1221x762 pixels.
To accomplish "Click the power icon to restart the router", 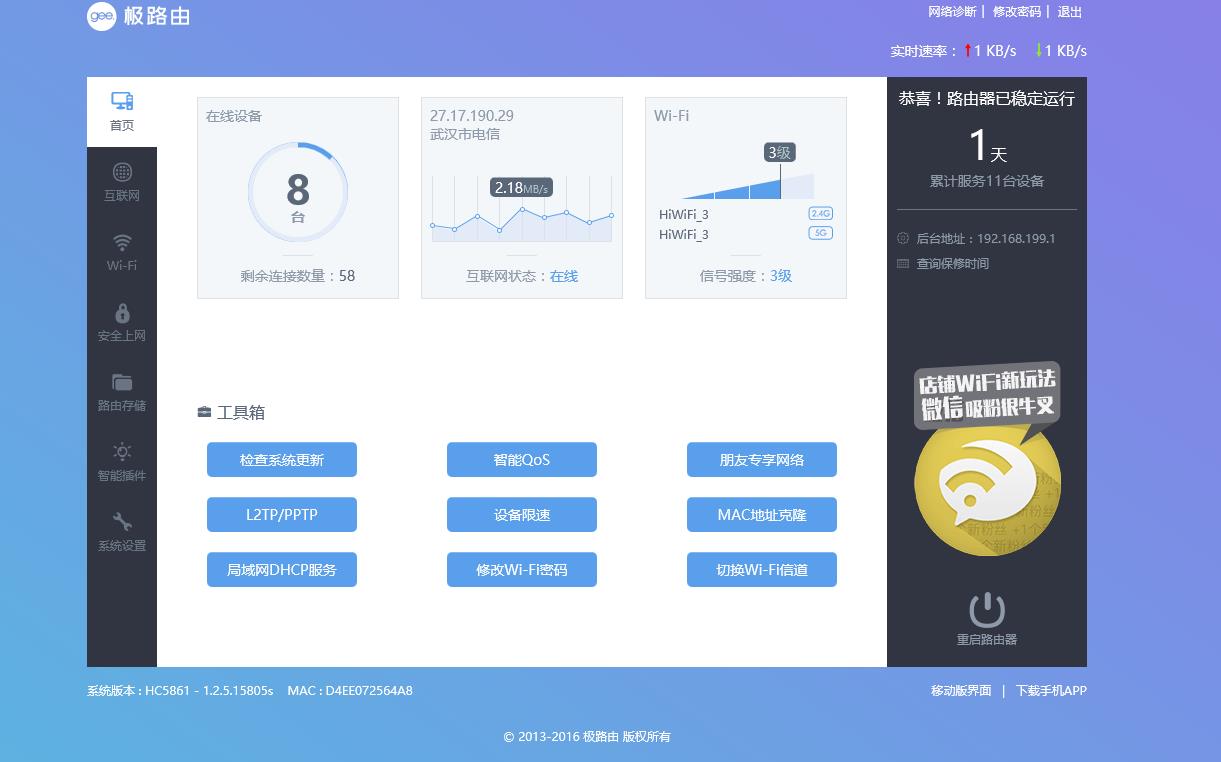I will click(986, 607).
